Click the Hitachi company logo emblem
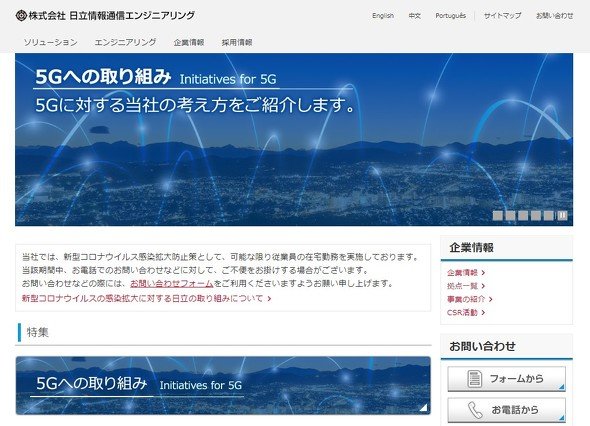Screen dimensions: 590x426 (21, 15)
